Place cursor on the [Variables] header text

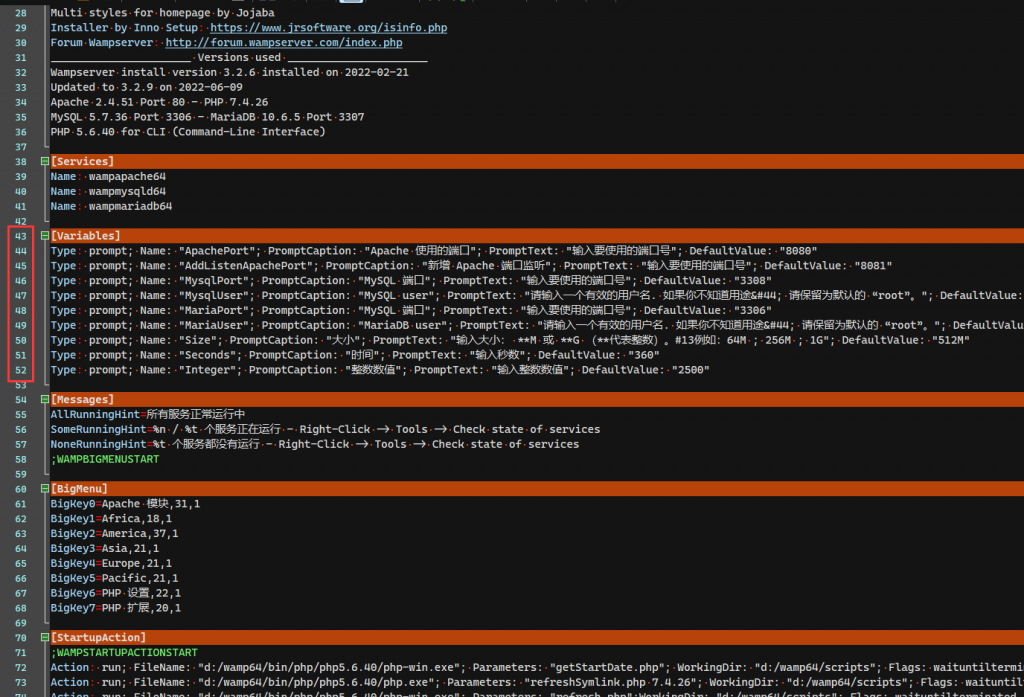[85, 236]
